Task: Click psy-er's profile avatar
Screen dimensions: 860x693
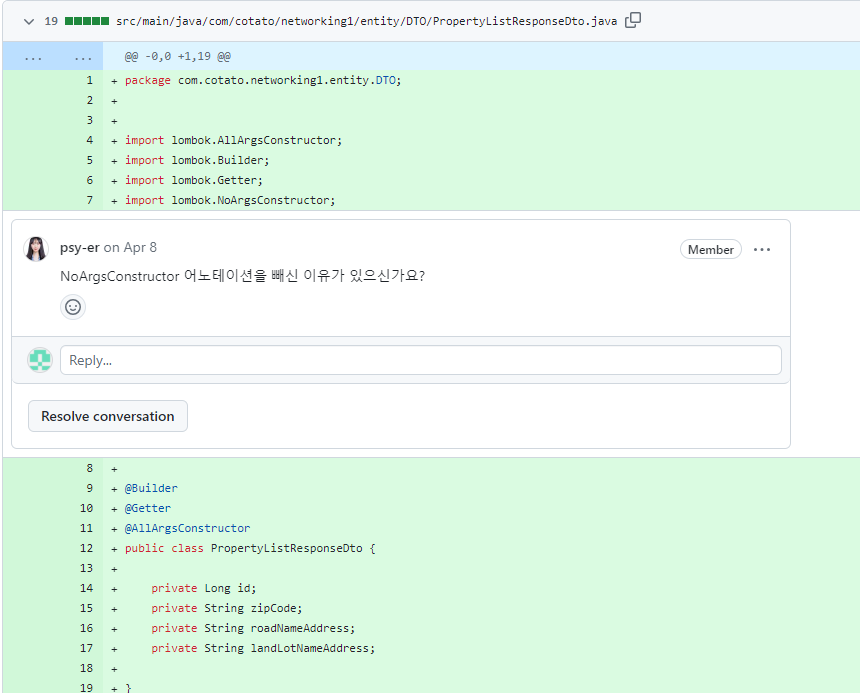Action: (36, 248)
